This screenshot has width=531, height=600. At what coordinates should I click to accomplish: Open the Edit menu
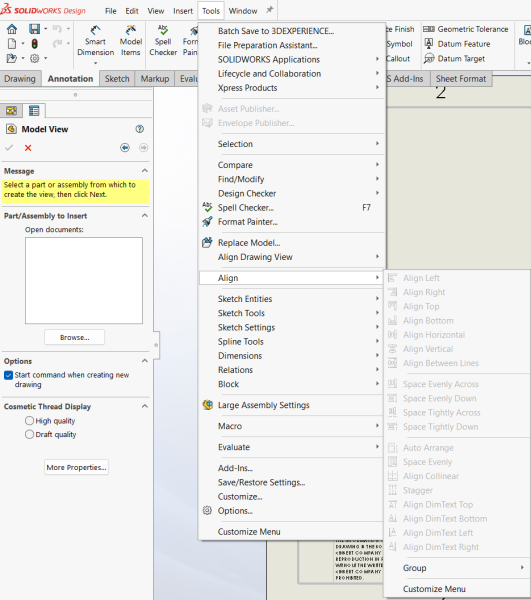(132, 11)
